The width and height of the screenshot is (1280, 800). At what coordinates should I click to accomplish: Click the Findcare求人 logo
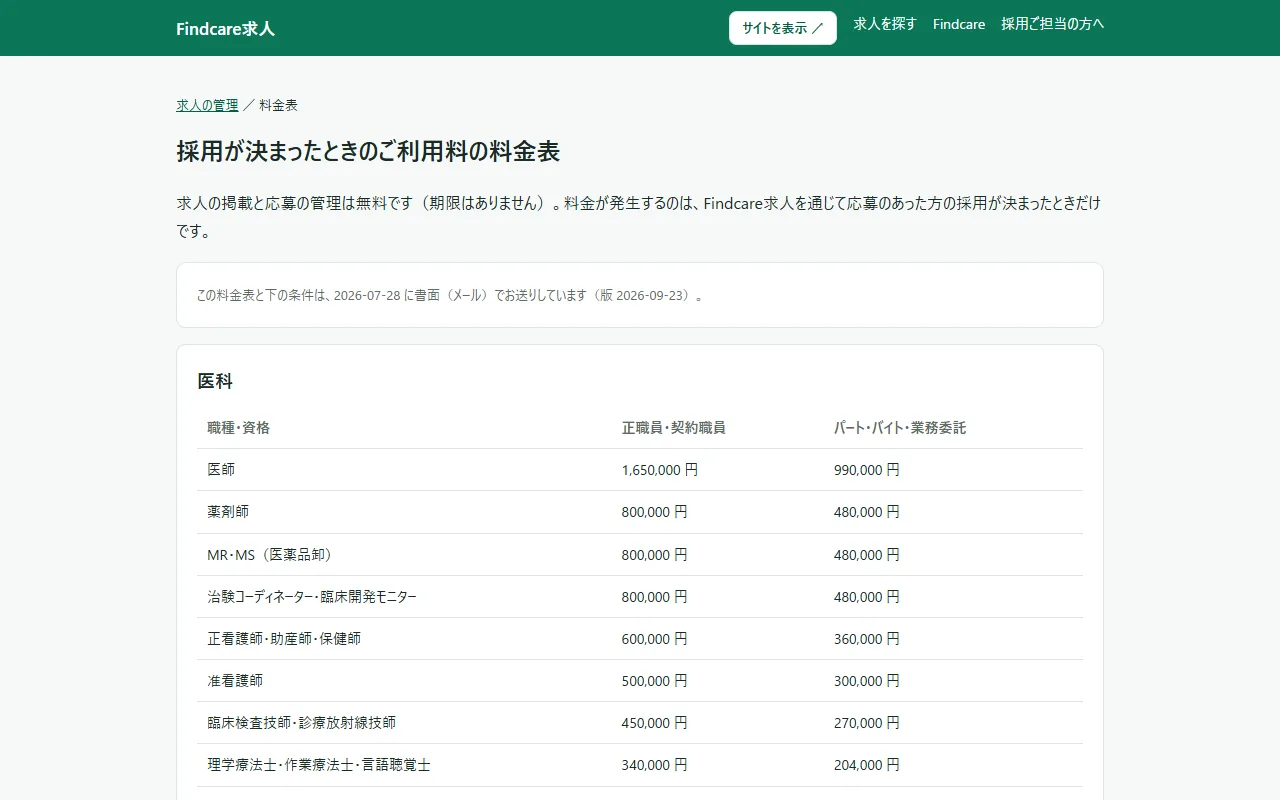pos(225,28)
